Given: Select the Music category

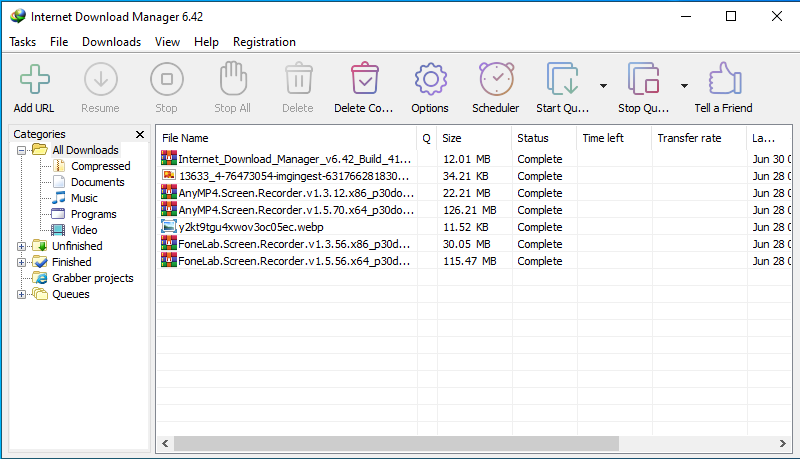Looking at the screenshot, I should click(84, 198).
